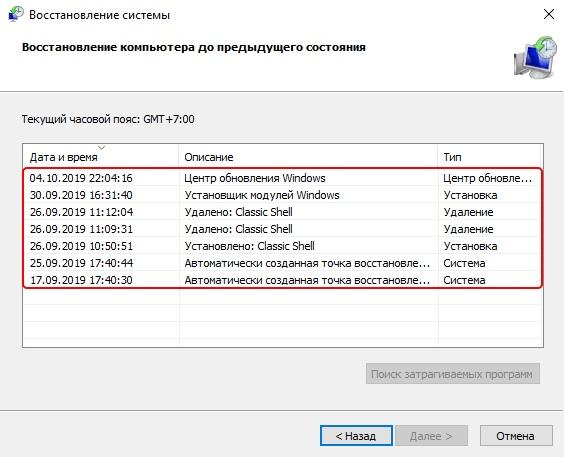564x457 pixels.
Task: Click the disabled Далее button
Action: pyautogui.click(x=431, y=436)
